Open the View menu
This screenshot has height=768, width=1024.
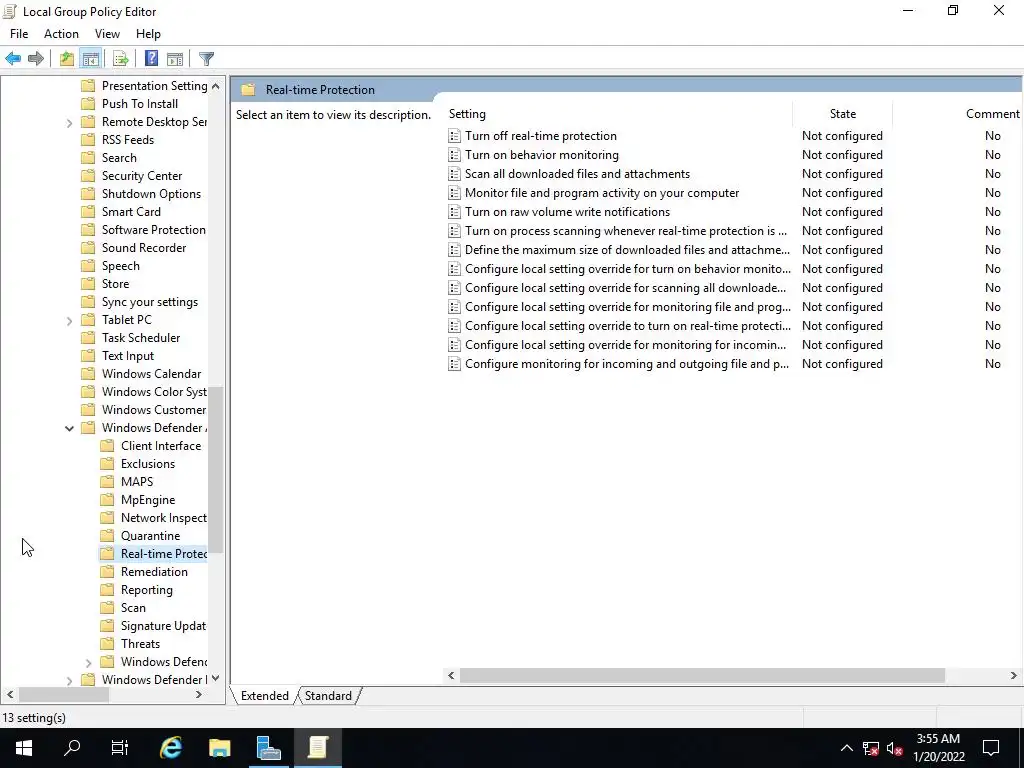(107, 34)
